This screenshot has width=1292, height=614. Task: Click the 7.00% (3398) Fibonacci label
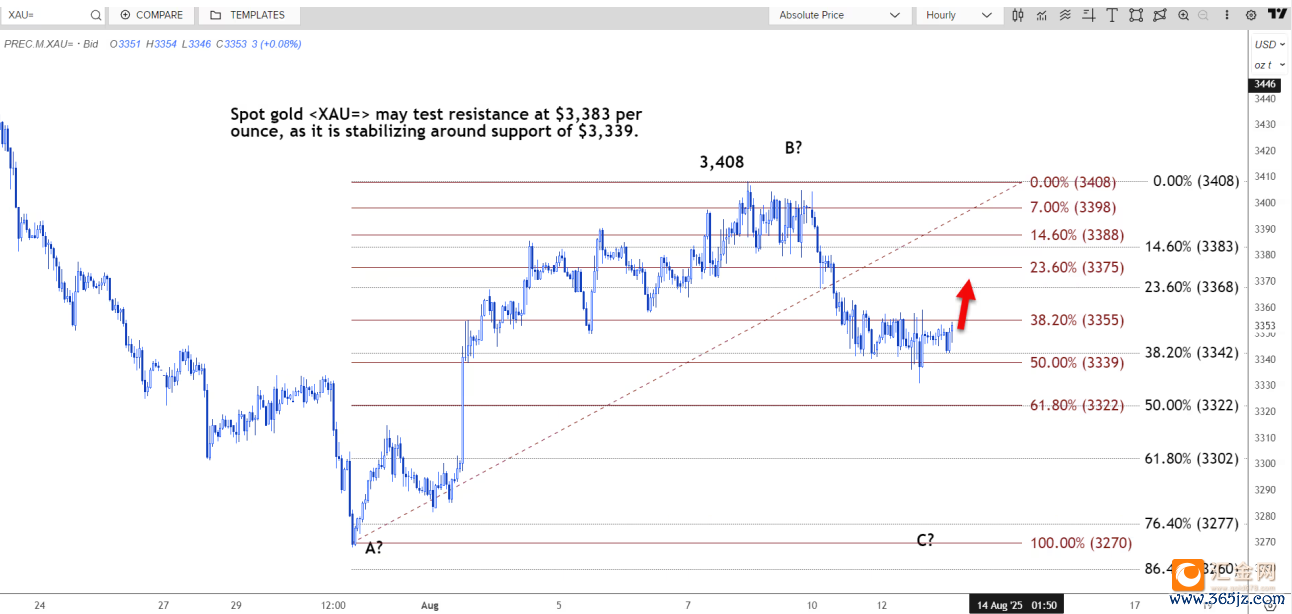(x=1073, y=207)
